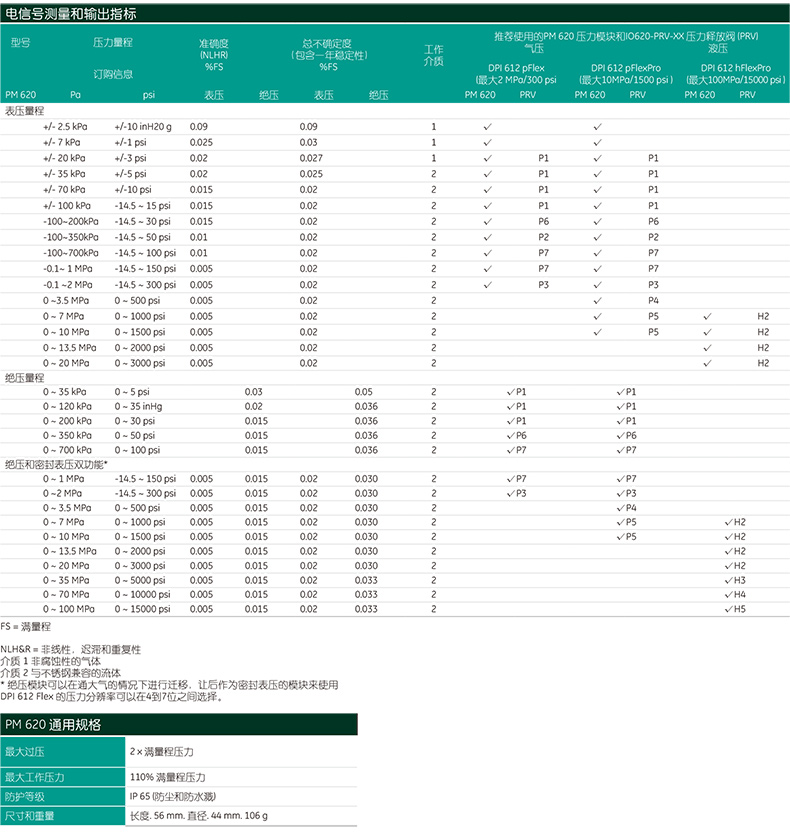Image resolution: width=790 pixels, height=840 pixels.
Task: Click the ✓P4 mark in the dual-function 0 ~ 3.5 MPa row
Action: coord(626,508)
